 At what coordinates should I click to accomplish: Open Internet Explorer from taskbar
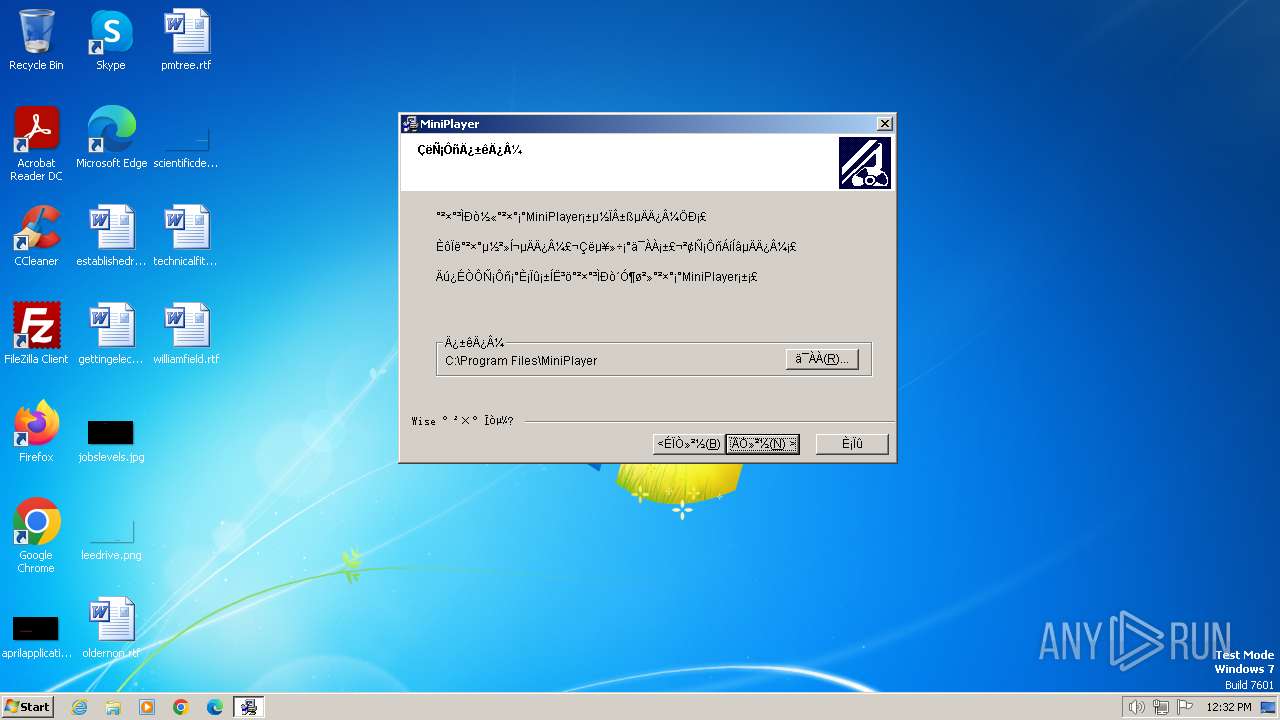[79, 707]
